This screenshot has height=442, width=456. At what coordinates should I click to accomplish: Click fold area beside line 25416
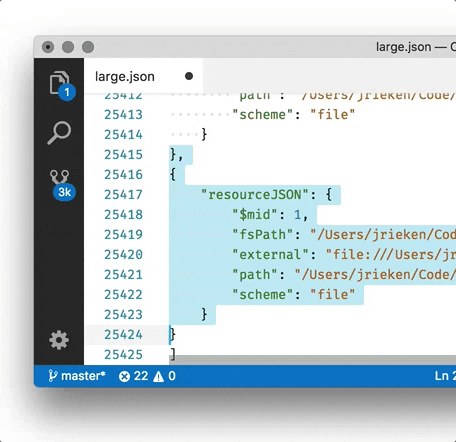[x=156, y=174]
